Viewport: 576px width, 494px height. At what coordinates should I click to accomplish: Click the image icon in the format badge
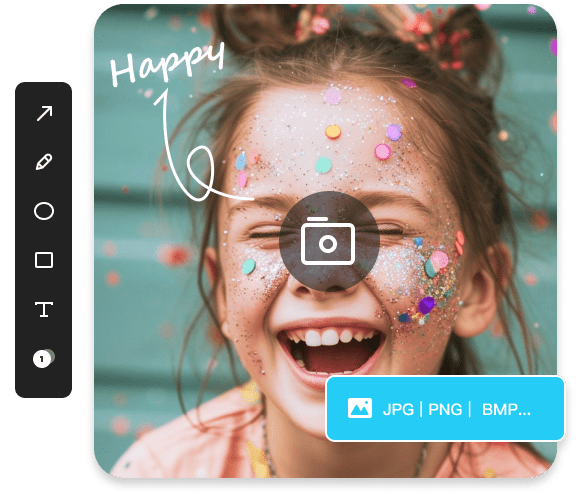point(360,408)
